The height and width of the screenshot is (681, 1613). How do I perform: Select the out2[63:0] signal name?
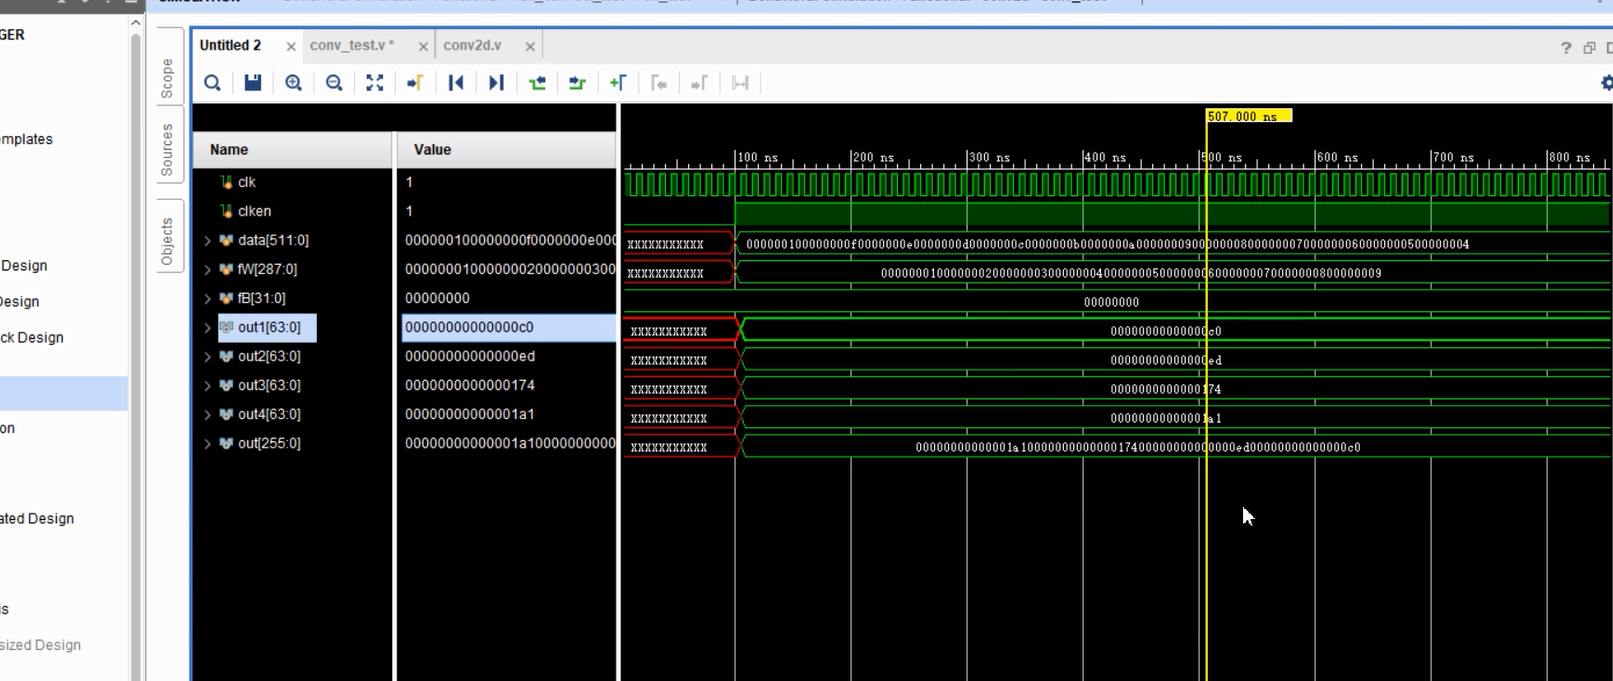pos(269,356)
